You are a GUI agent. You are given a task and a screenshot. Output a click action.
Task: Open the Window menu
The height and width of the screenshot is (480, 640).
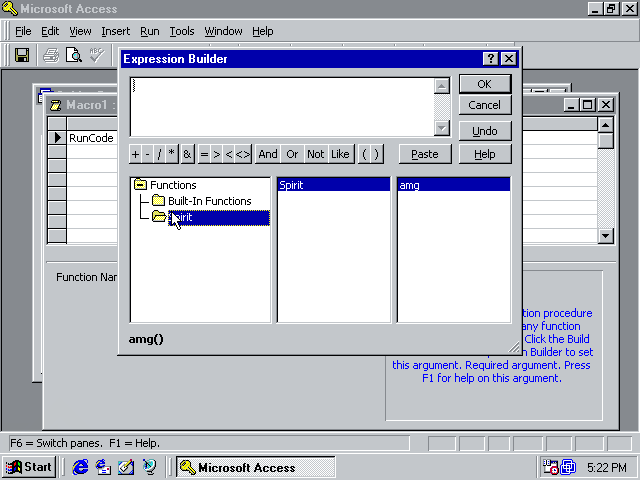point(223,31)
